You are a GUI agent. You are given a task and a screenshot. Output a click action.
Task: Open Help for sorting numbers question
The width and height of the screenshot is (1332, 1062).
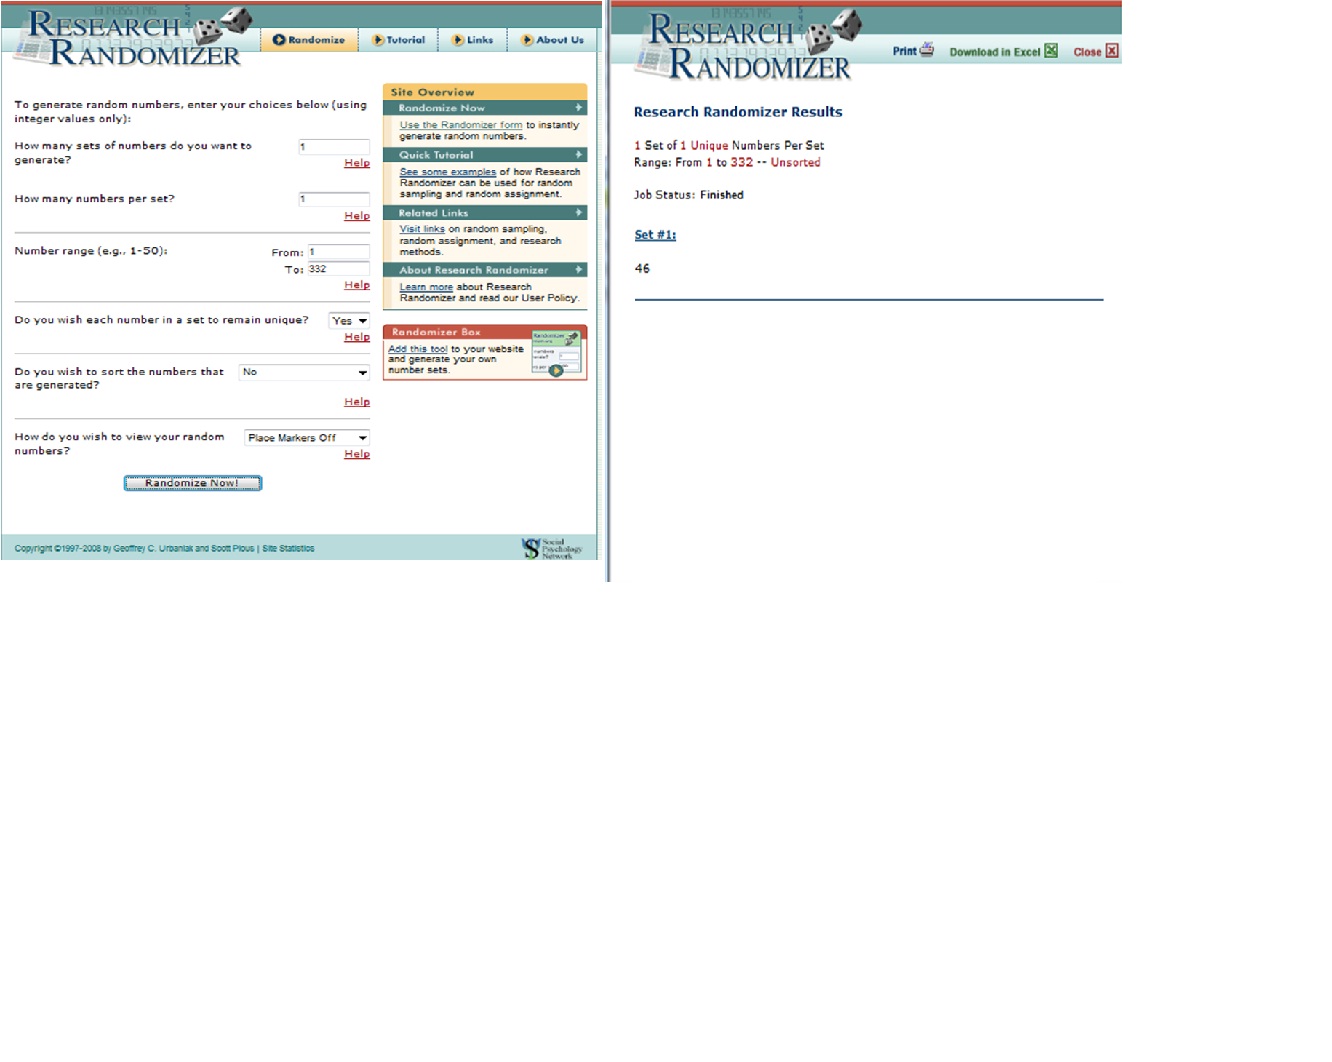[x=357, y=402]
